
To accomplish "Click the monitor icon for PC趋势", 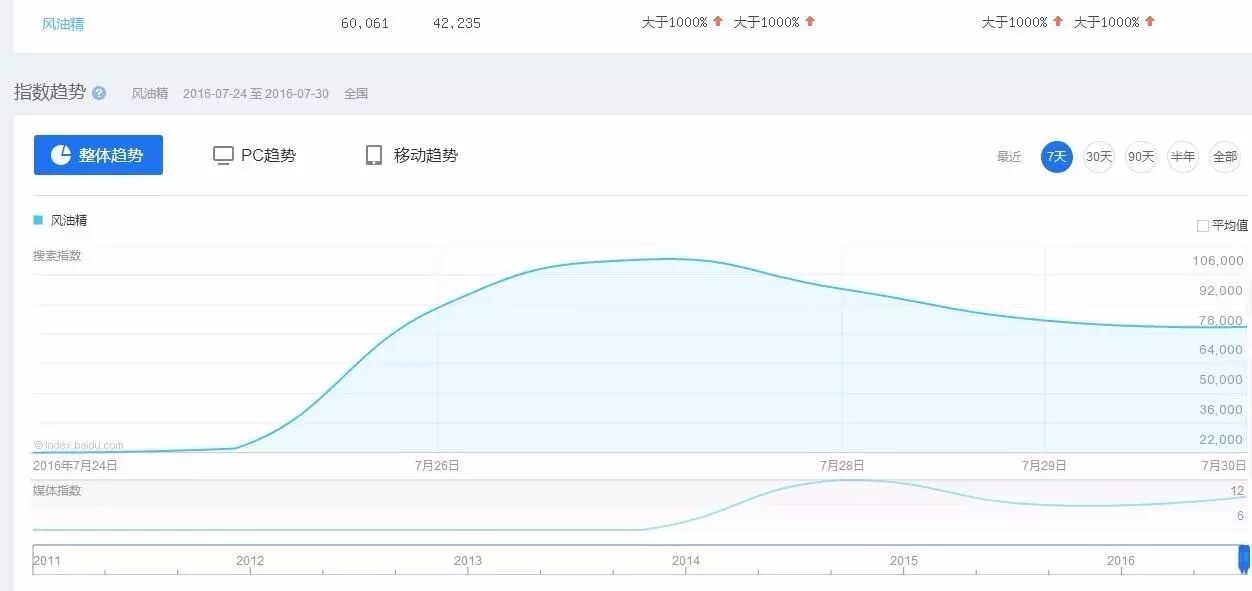I will click(x=223, y=155).
